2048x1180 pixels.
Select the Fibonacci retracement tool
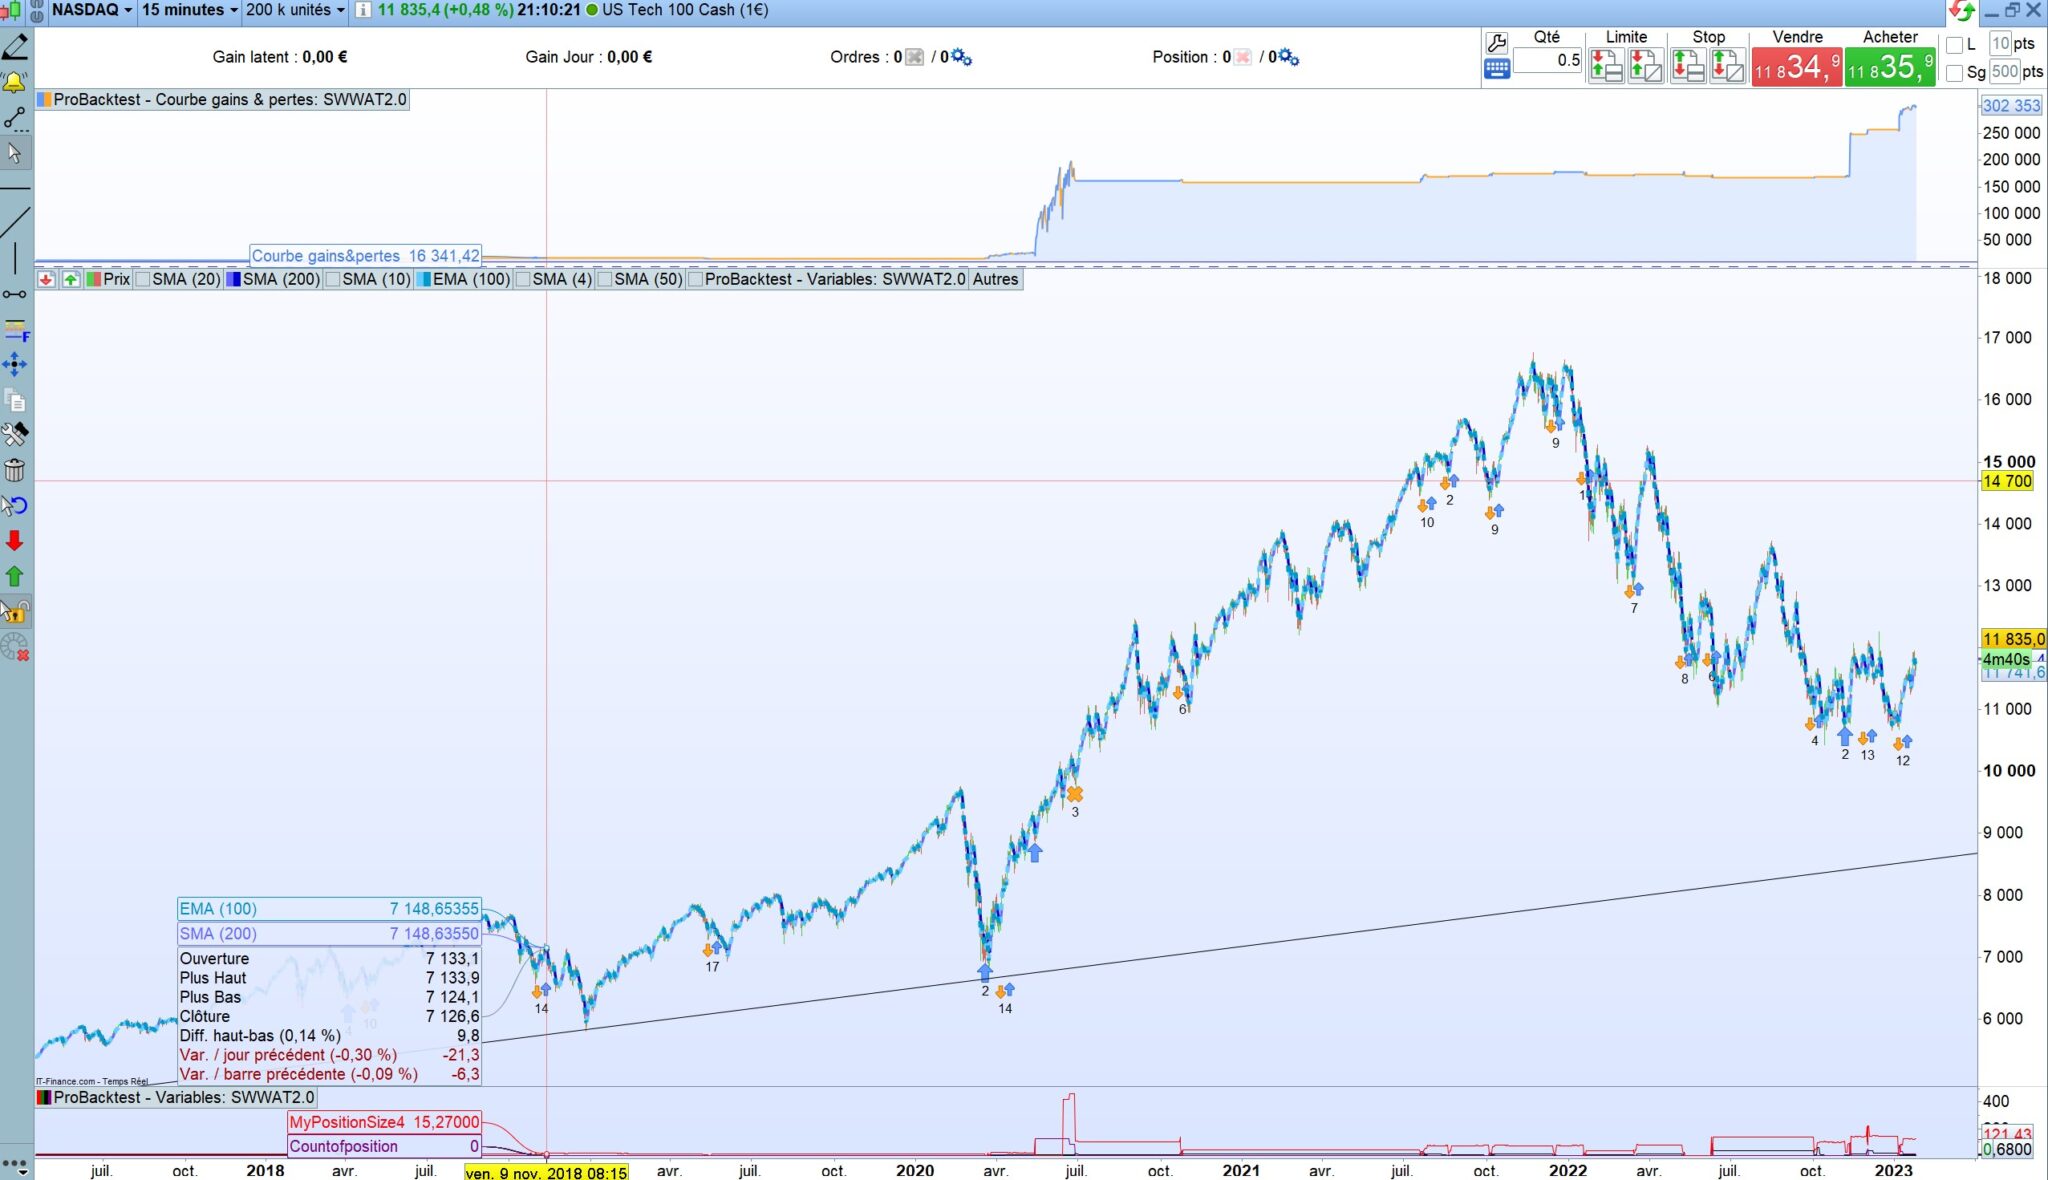tap(15, 330)
